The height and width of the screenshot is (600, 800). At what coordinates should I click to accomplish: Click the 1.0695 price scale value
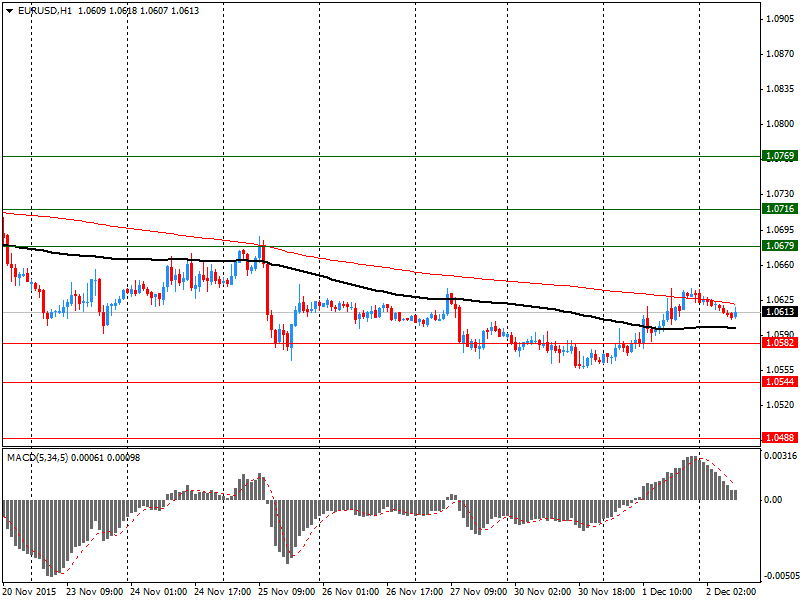[781, 230]
